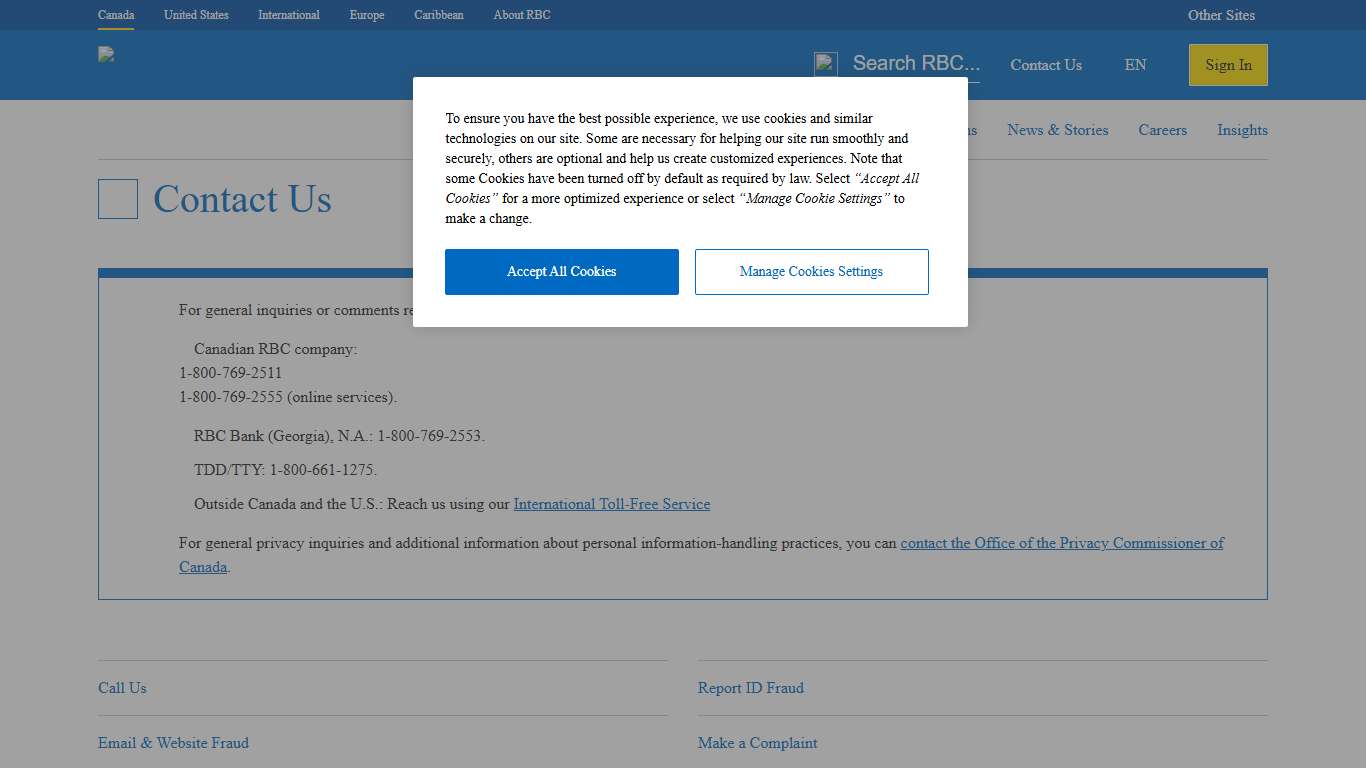Click the search magnifier icon

(x=825, y=64)
